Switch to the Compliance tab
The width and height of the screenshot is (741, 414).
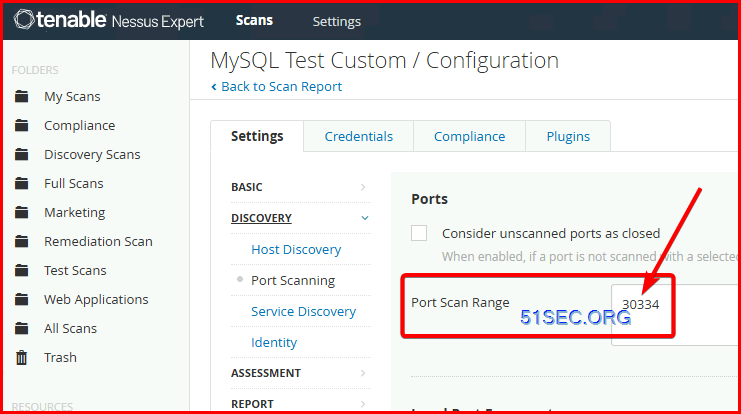coord(469,137)
